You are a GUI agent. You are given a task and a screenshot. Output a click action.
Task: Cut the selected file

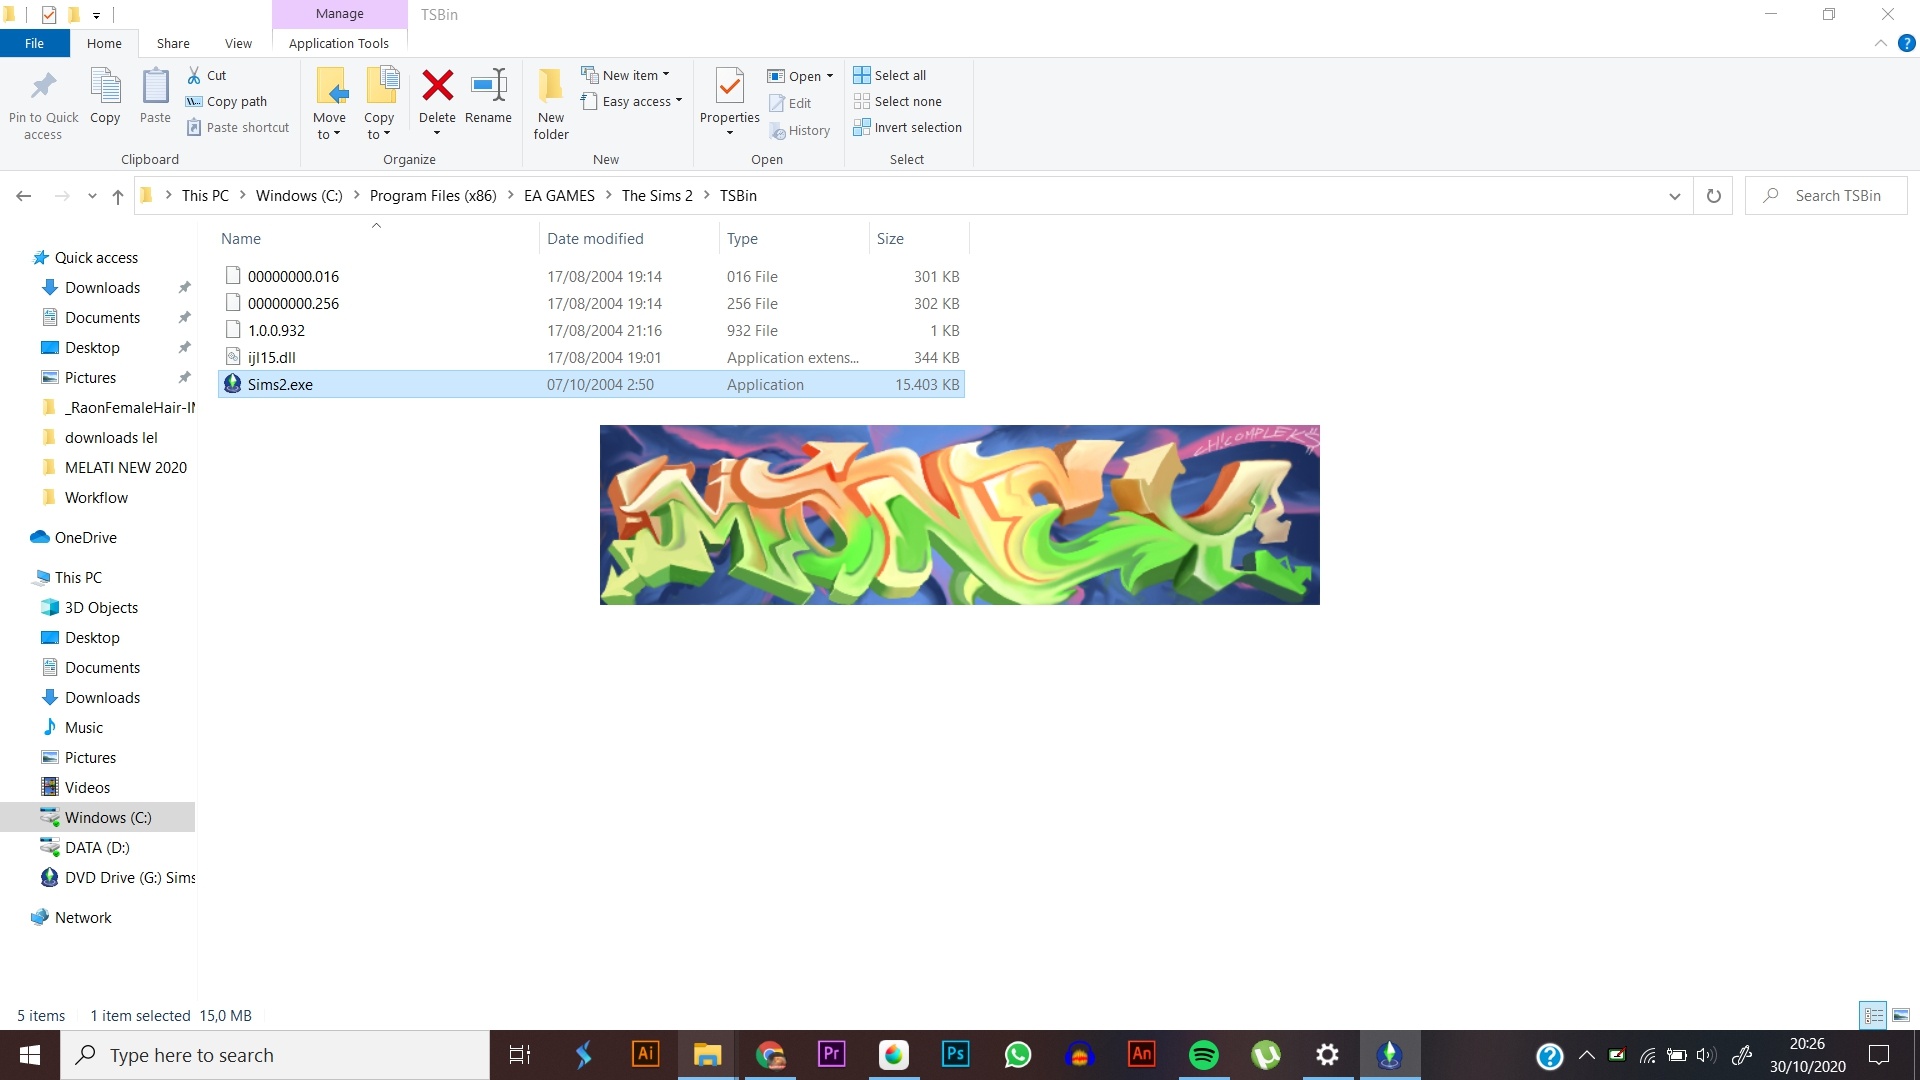point(207,75)
